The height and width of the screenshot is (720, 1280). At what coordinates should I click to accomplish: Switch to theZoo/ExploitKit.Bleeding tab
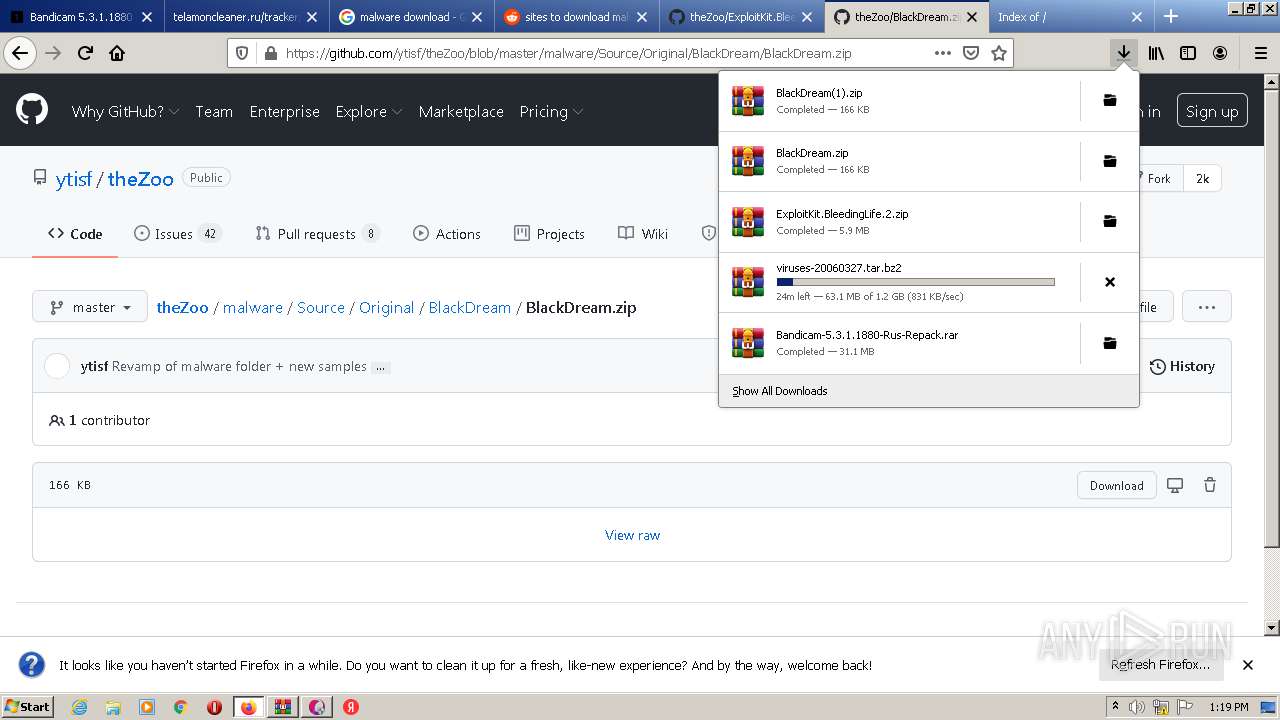click(x=742, y=16)
